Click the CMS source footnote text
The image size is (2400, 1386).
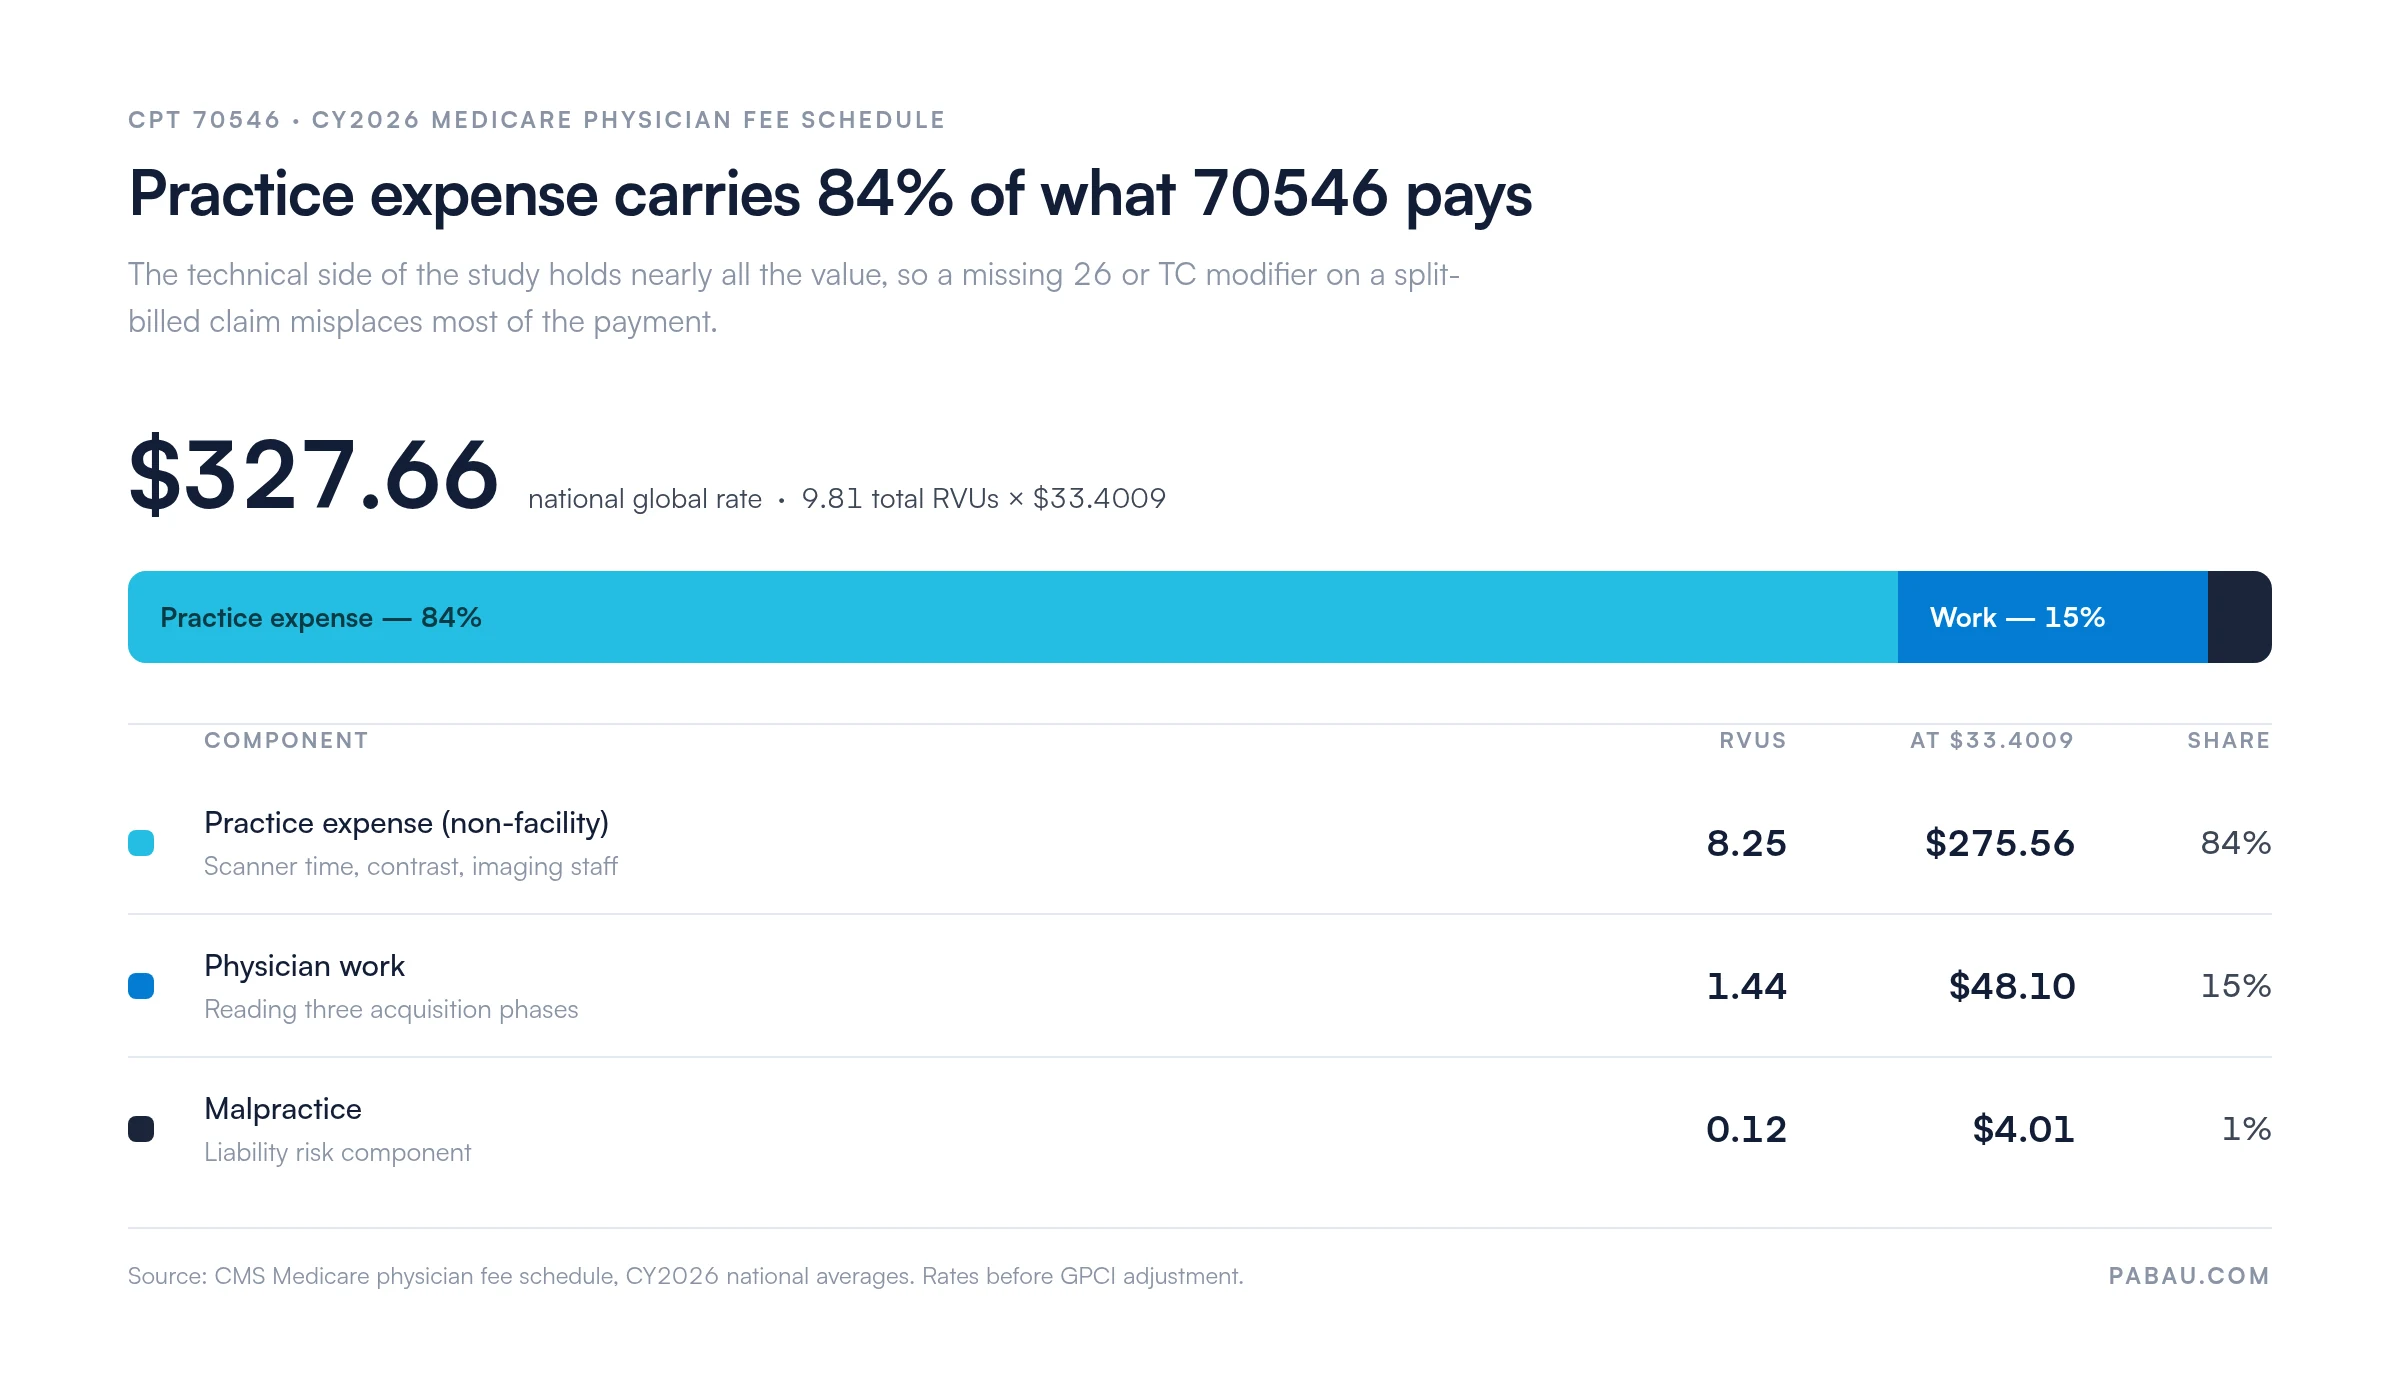[x=685, y=1276]
